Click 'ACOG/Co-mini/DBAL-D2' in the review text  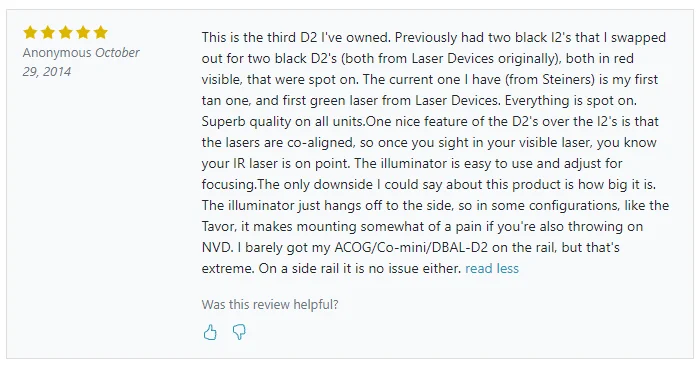pos(411,247)
